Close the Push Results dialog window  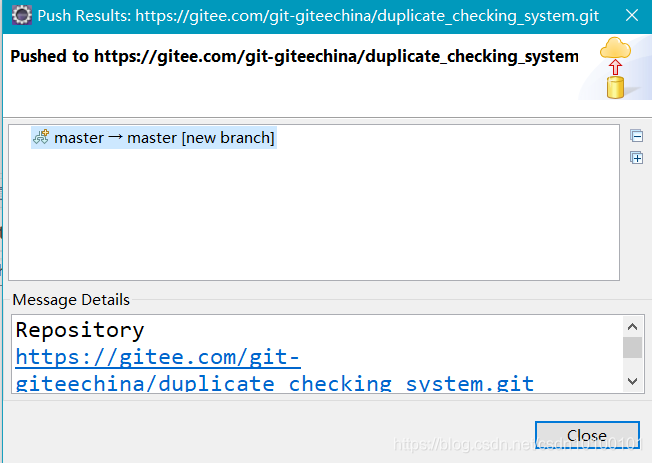coord(632,16)
